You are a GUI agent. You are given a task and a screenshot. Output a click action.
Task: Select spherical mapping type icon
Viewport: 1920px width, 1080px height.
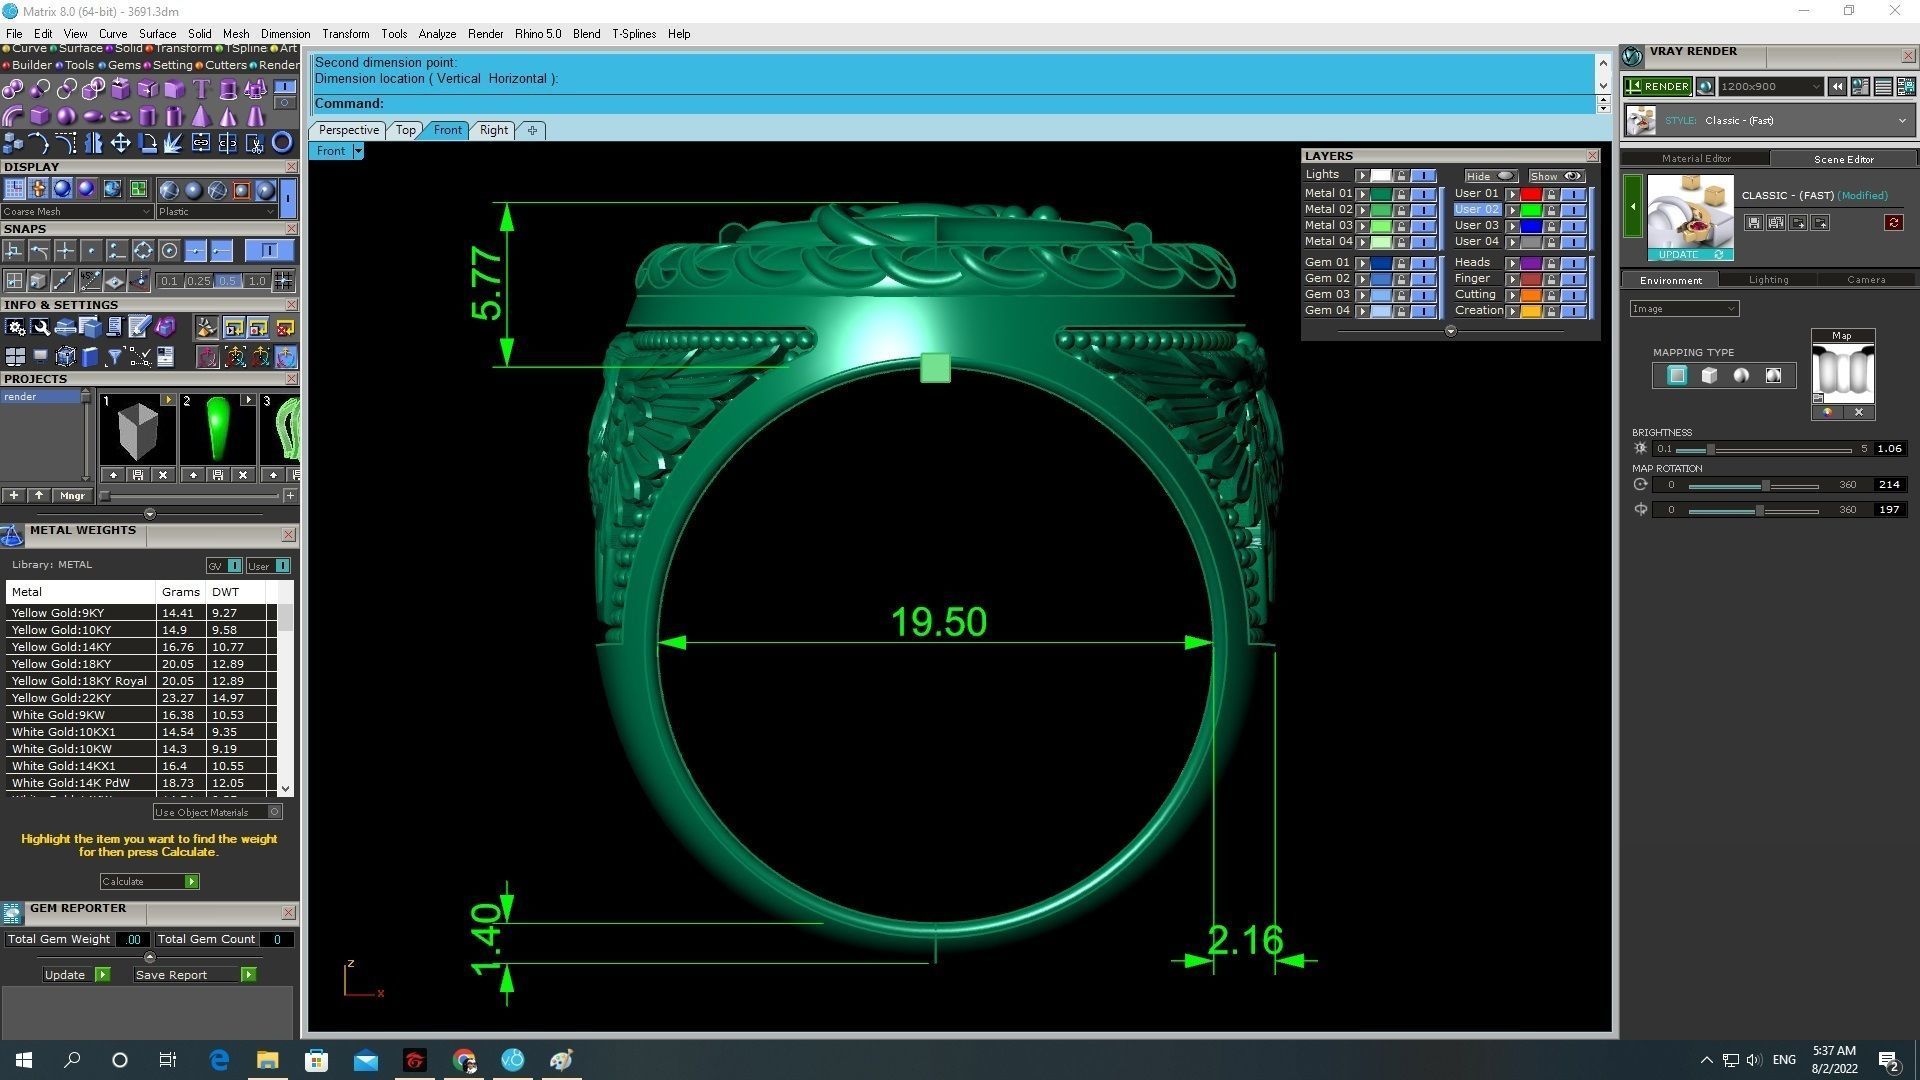[x=1741, y=376]
